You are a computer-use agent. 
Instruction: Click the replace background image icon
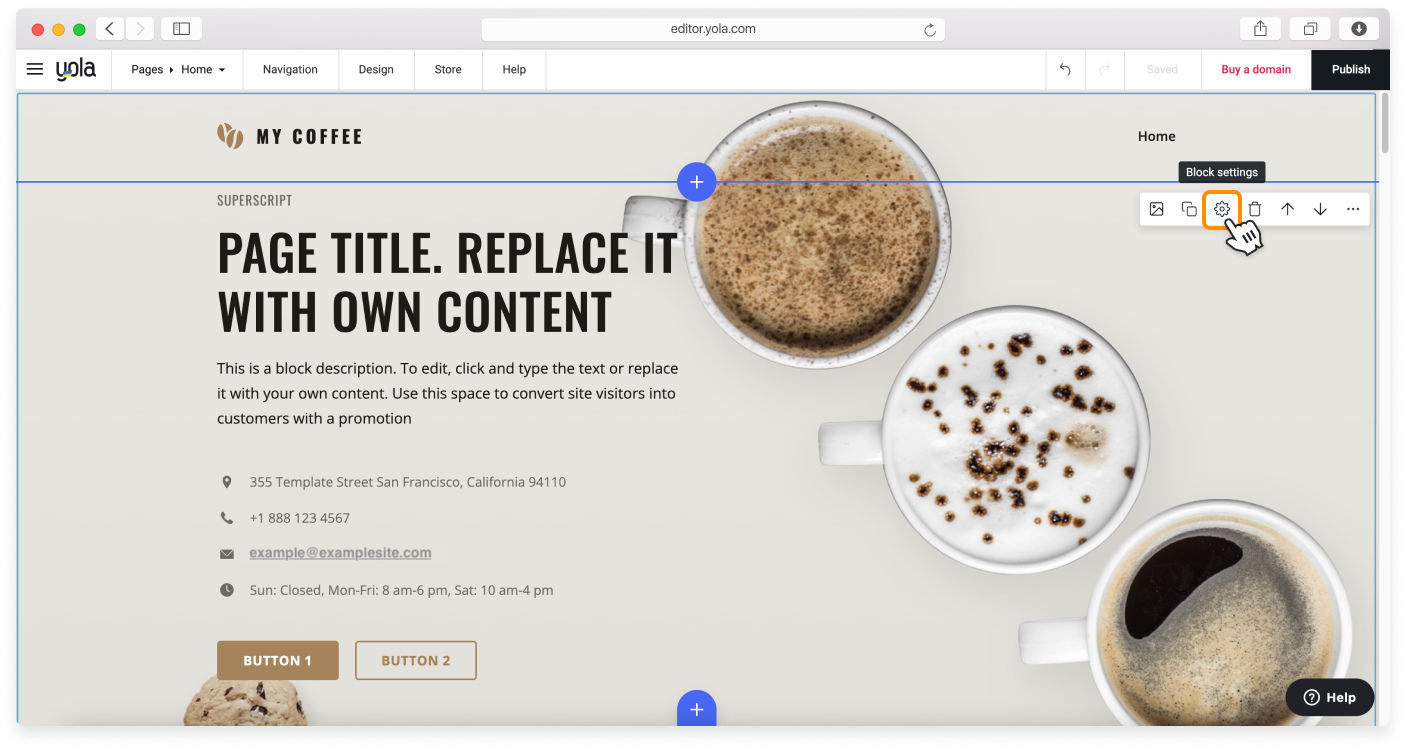pyautogui.click(x=1156, y=209)
